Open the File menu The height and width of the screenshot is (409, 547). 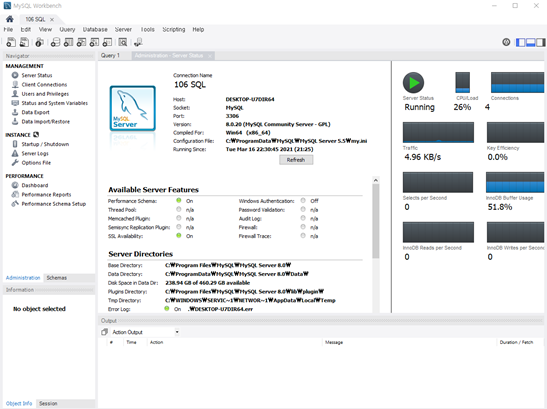tap(8, 29)
